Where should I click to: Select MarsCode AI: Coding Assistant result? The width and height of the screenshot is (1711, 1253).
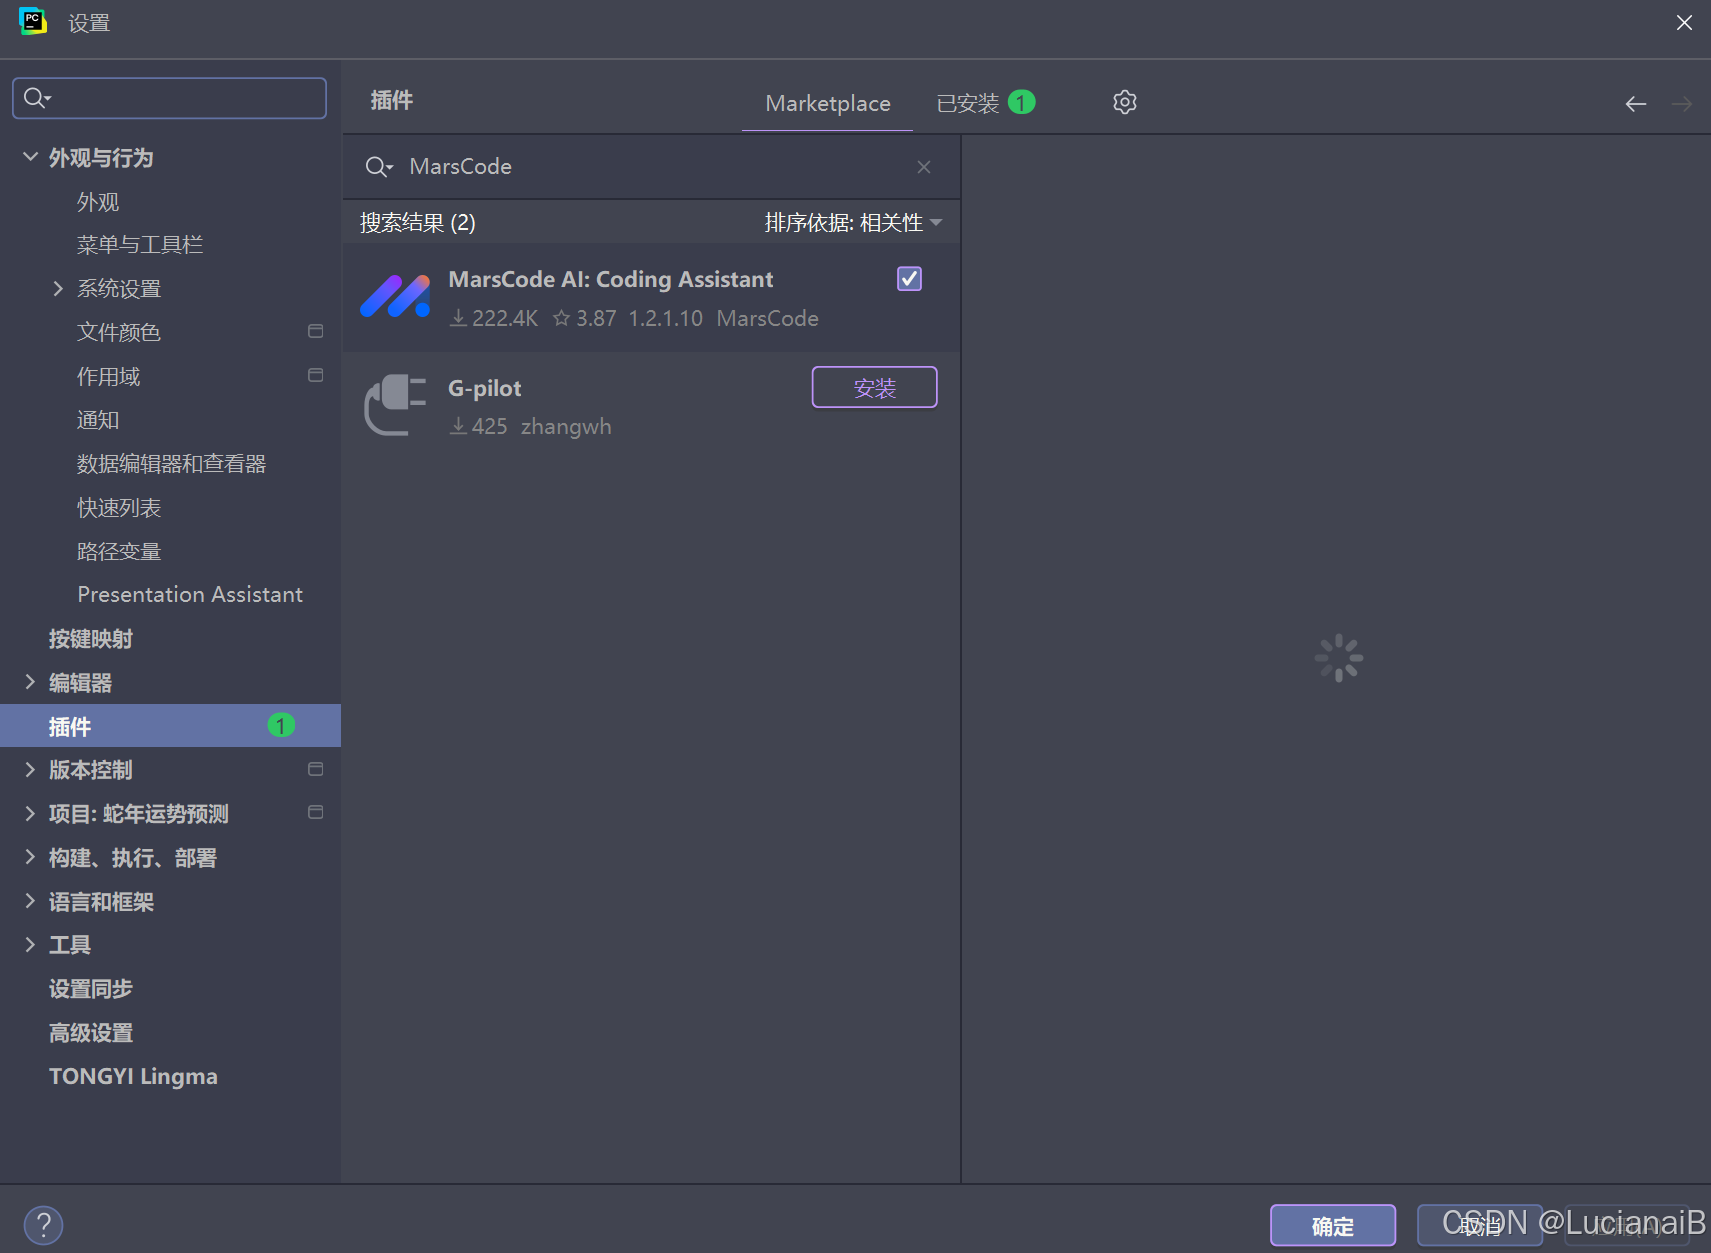651,297
